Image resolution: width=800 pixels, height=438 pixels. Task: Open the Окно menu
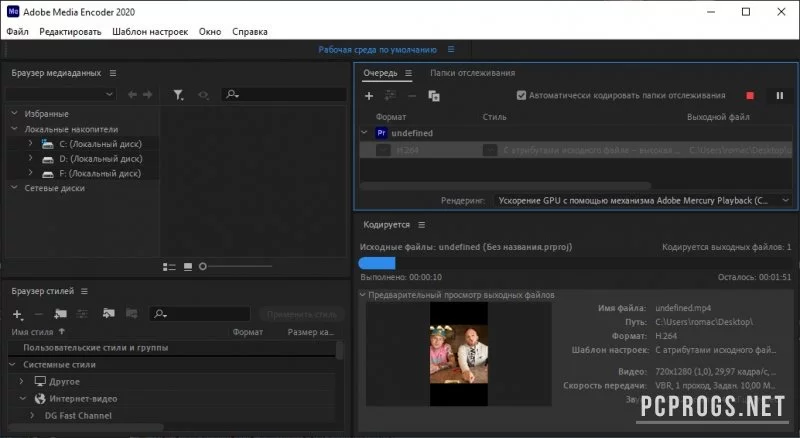[210, 32]
